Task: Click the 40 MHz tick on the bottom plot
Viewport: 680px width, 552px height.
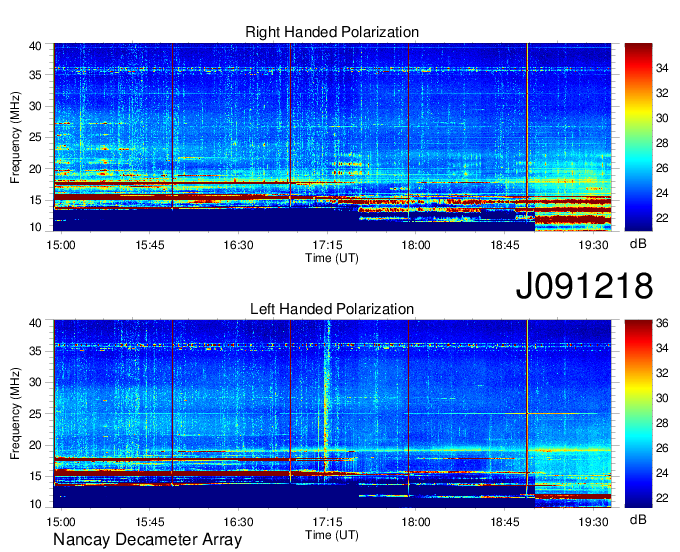Action: tap(35, 323)
